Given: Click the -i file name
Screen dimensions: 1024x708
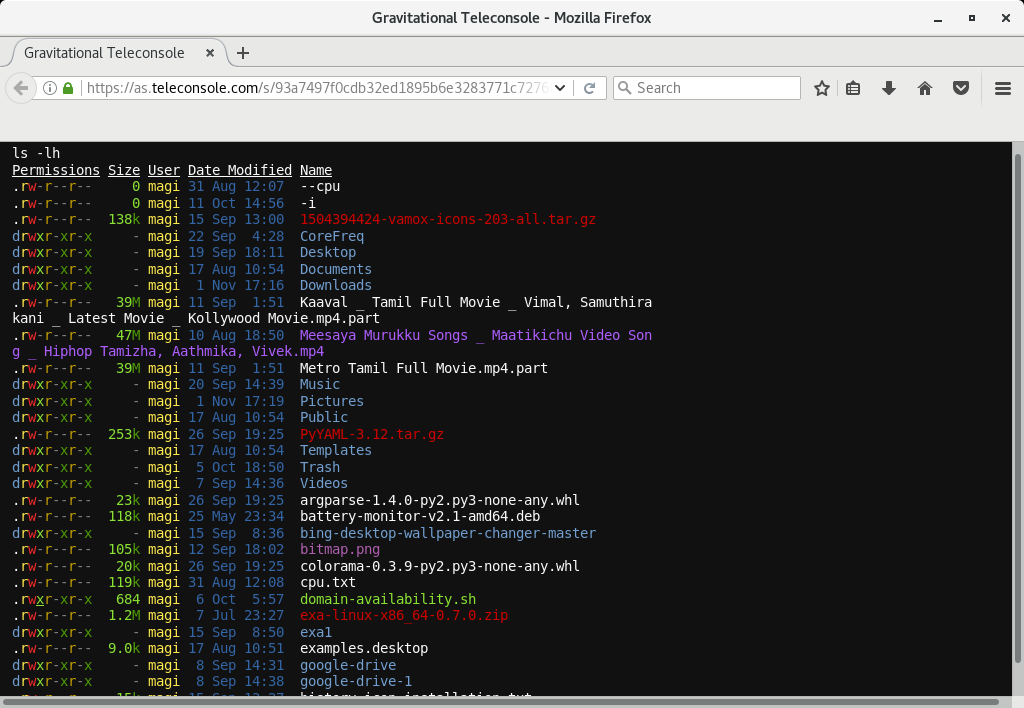Looking at the screenshot, I should tap(308, 203).
